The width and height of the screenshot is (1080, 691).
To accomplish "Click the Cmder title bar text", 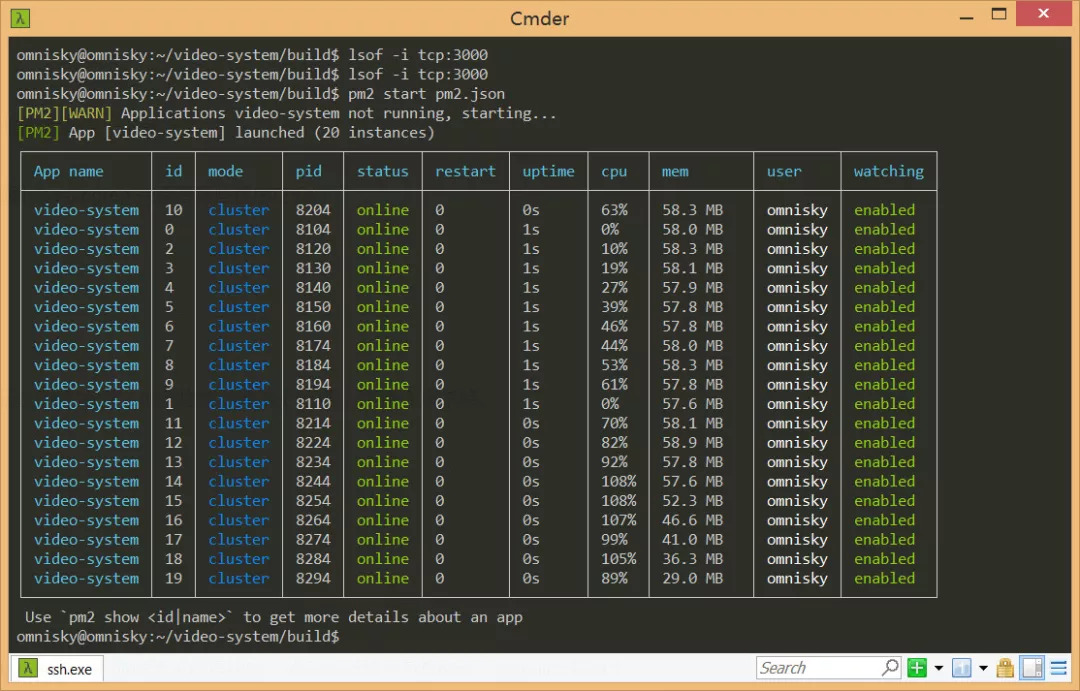I will [540, 18].
